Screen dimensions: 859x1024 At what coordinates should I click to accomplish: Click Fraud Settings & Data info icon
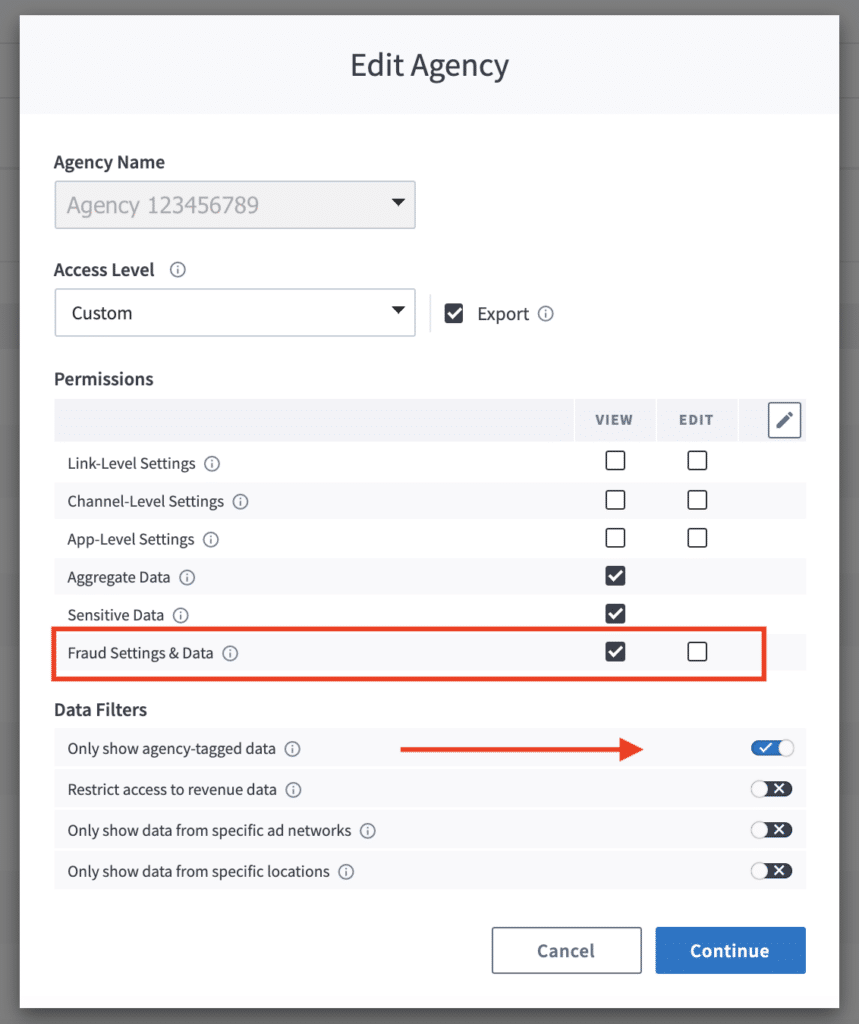coord(230,654)
